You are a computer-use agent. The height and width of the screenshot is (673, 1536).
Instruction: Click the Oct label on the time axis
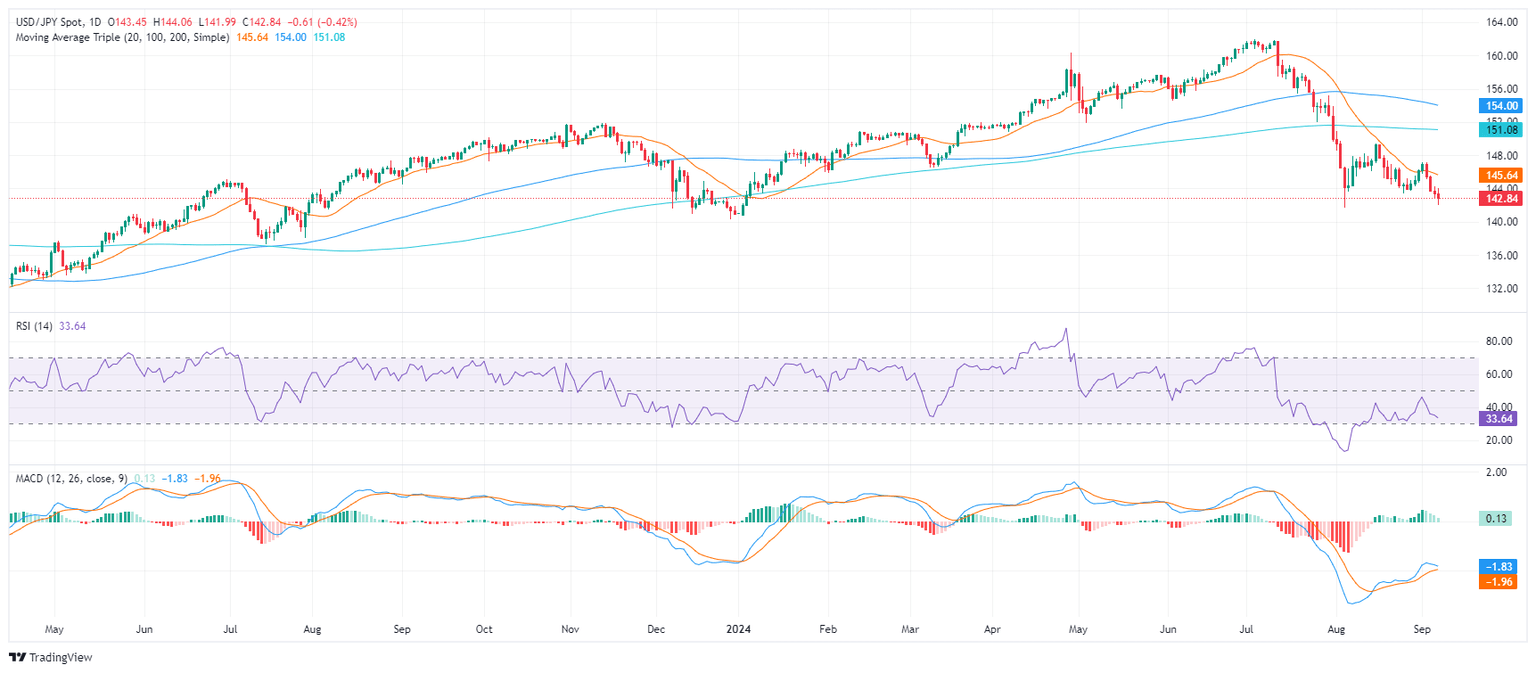click(x=484, y=631)
